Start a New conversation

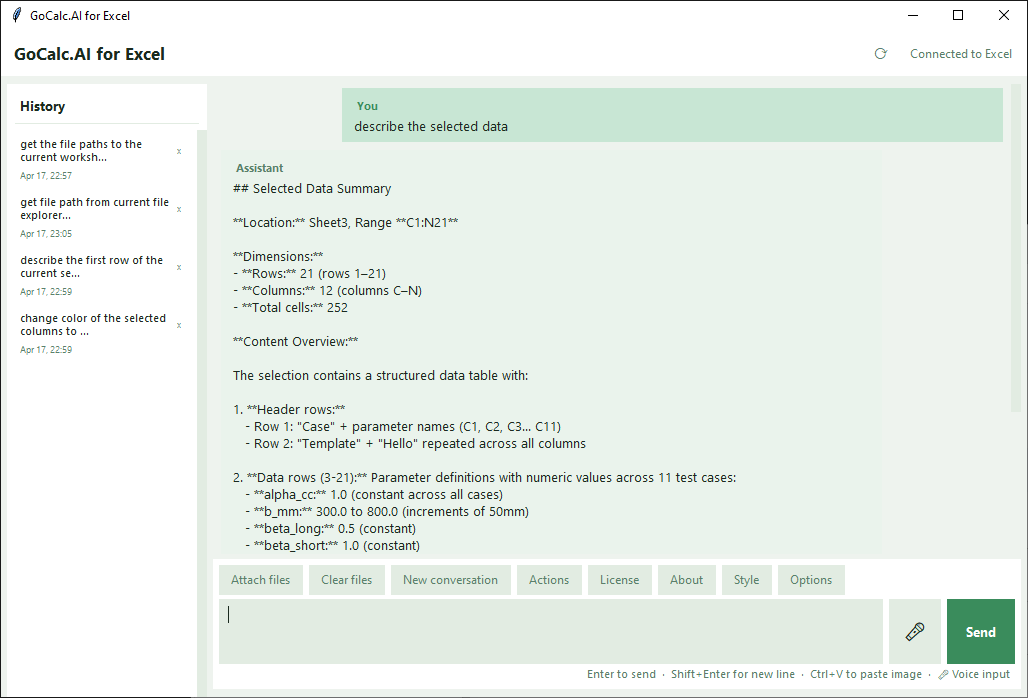tap(450, 580)
